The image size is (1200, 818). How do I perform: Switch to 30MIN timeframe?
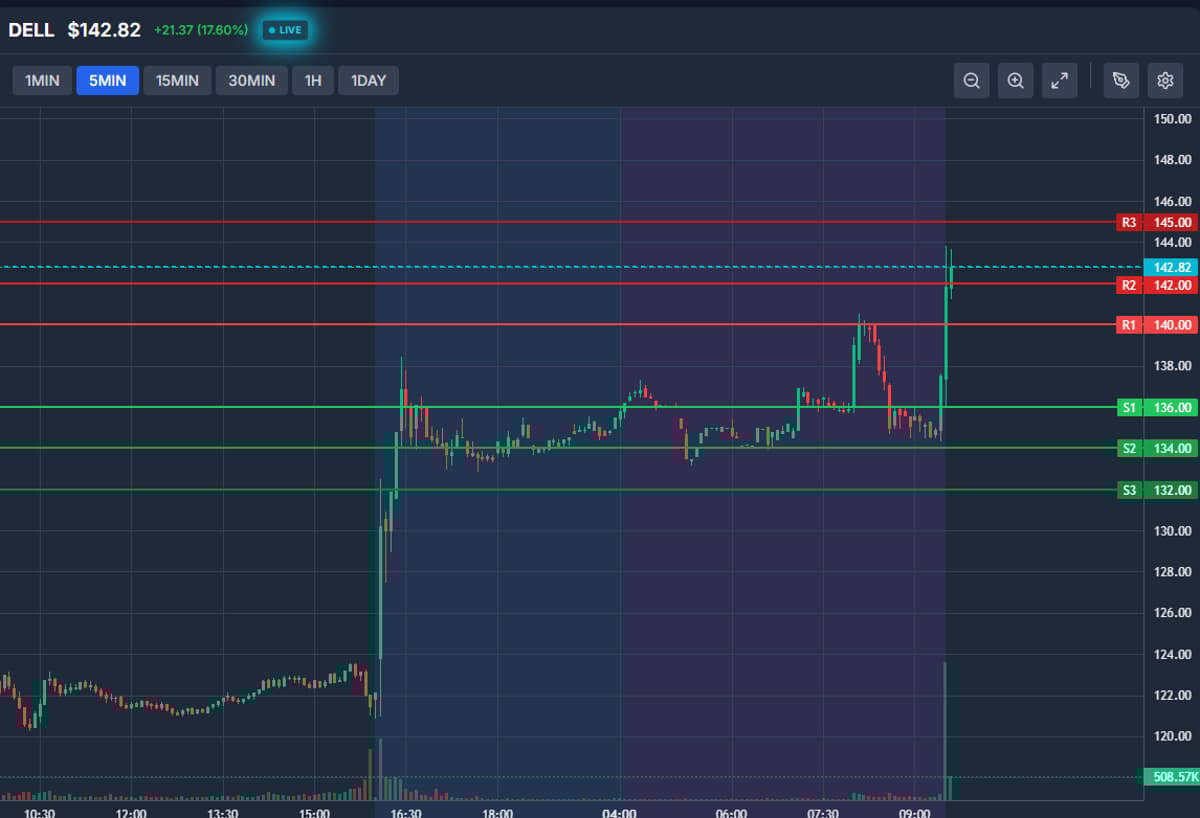pyautogui.click(x=252, y=81)
